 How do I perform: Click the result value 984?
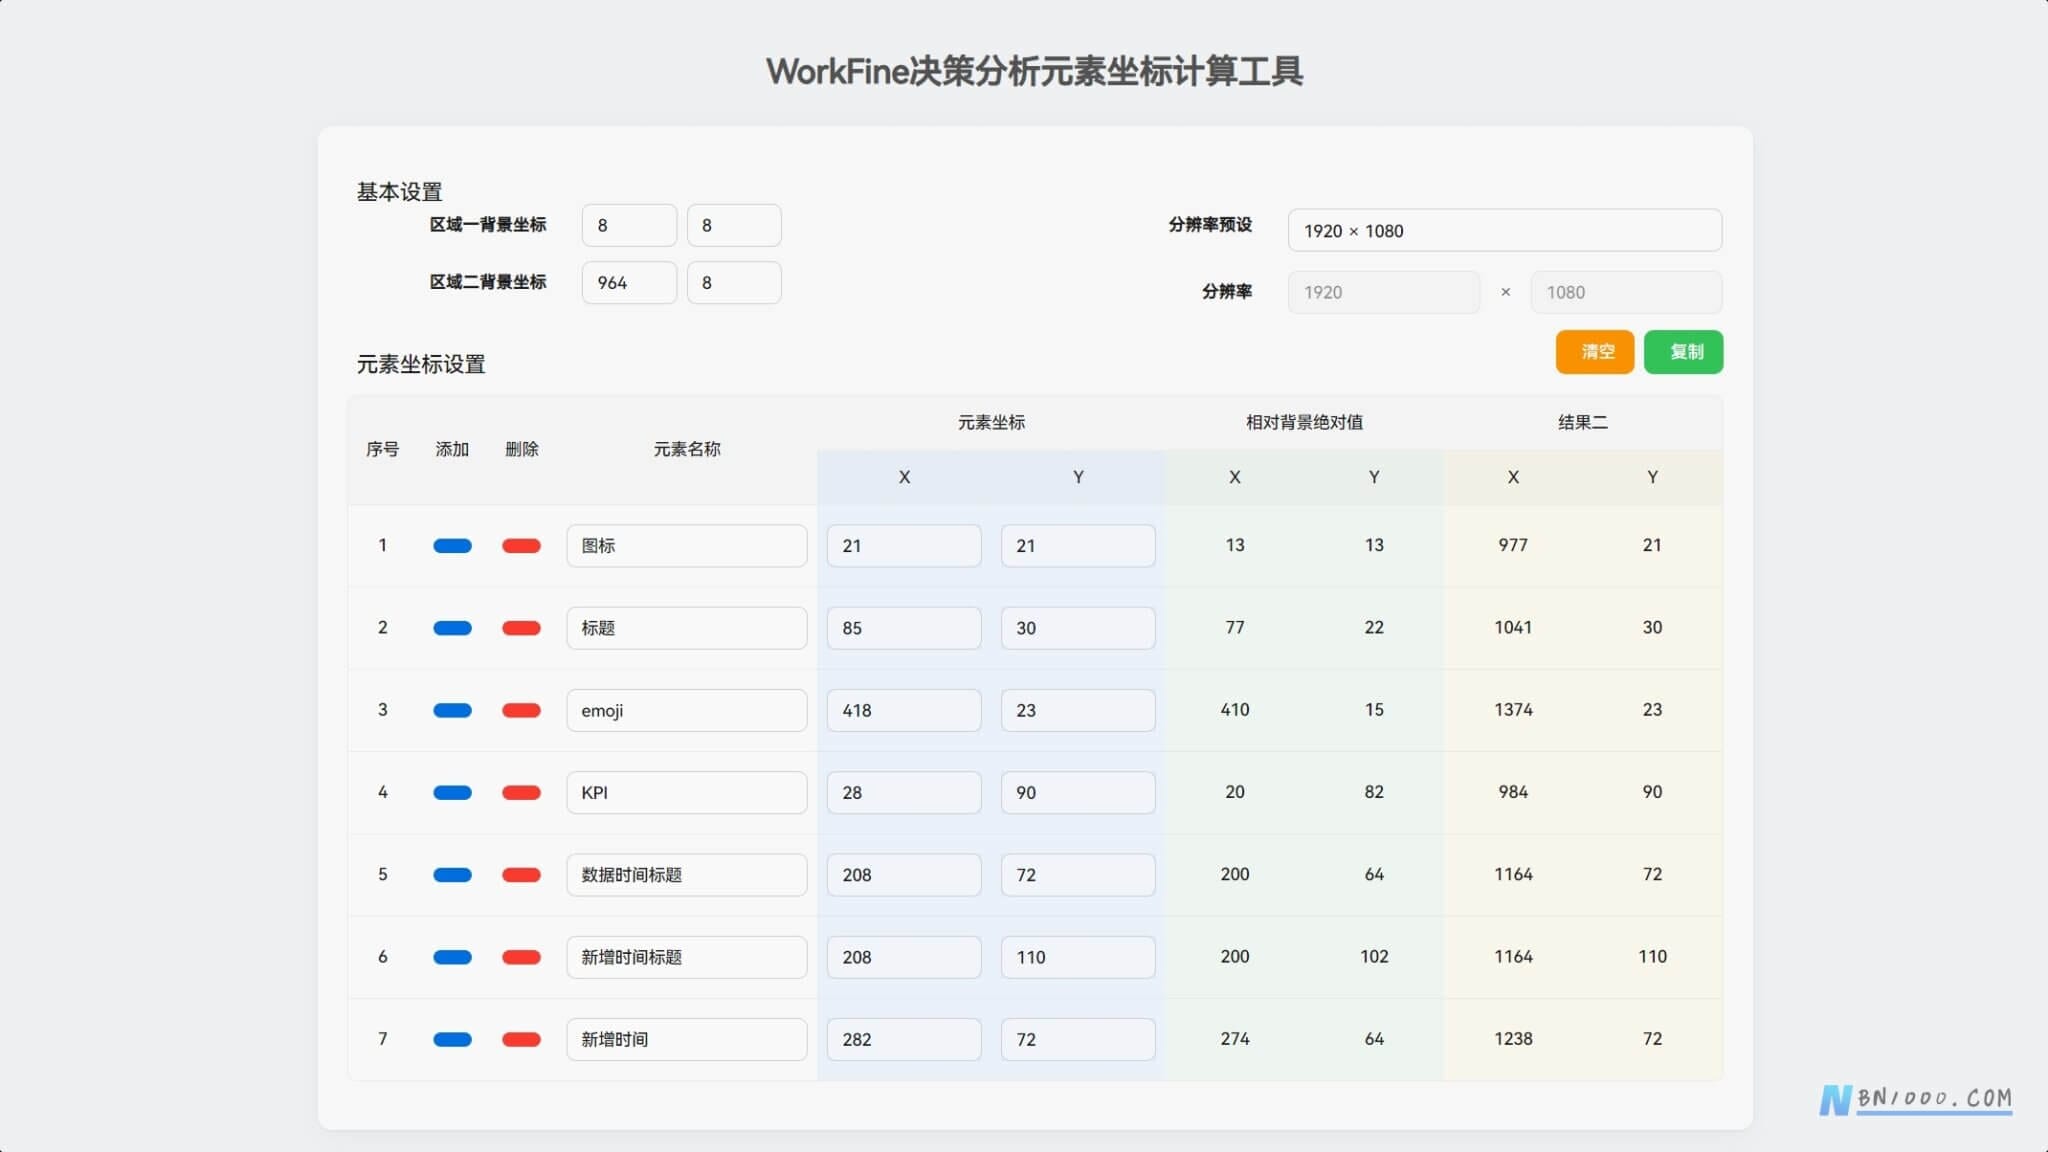click(x=1513, y=792)
